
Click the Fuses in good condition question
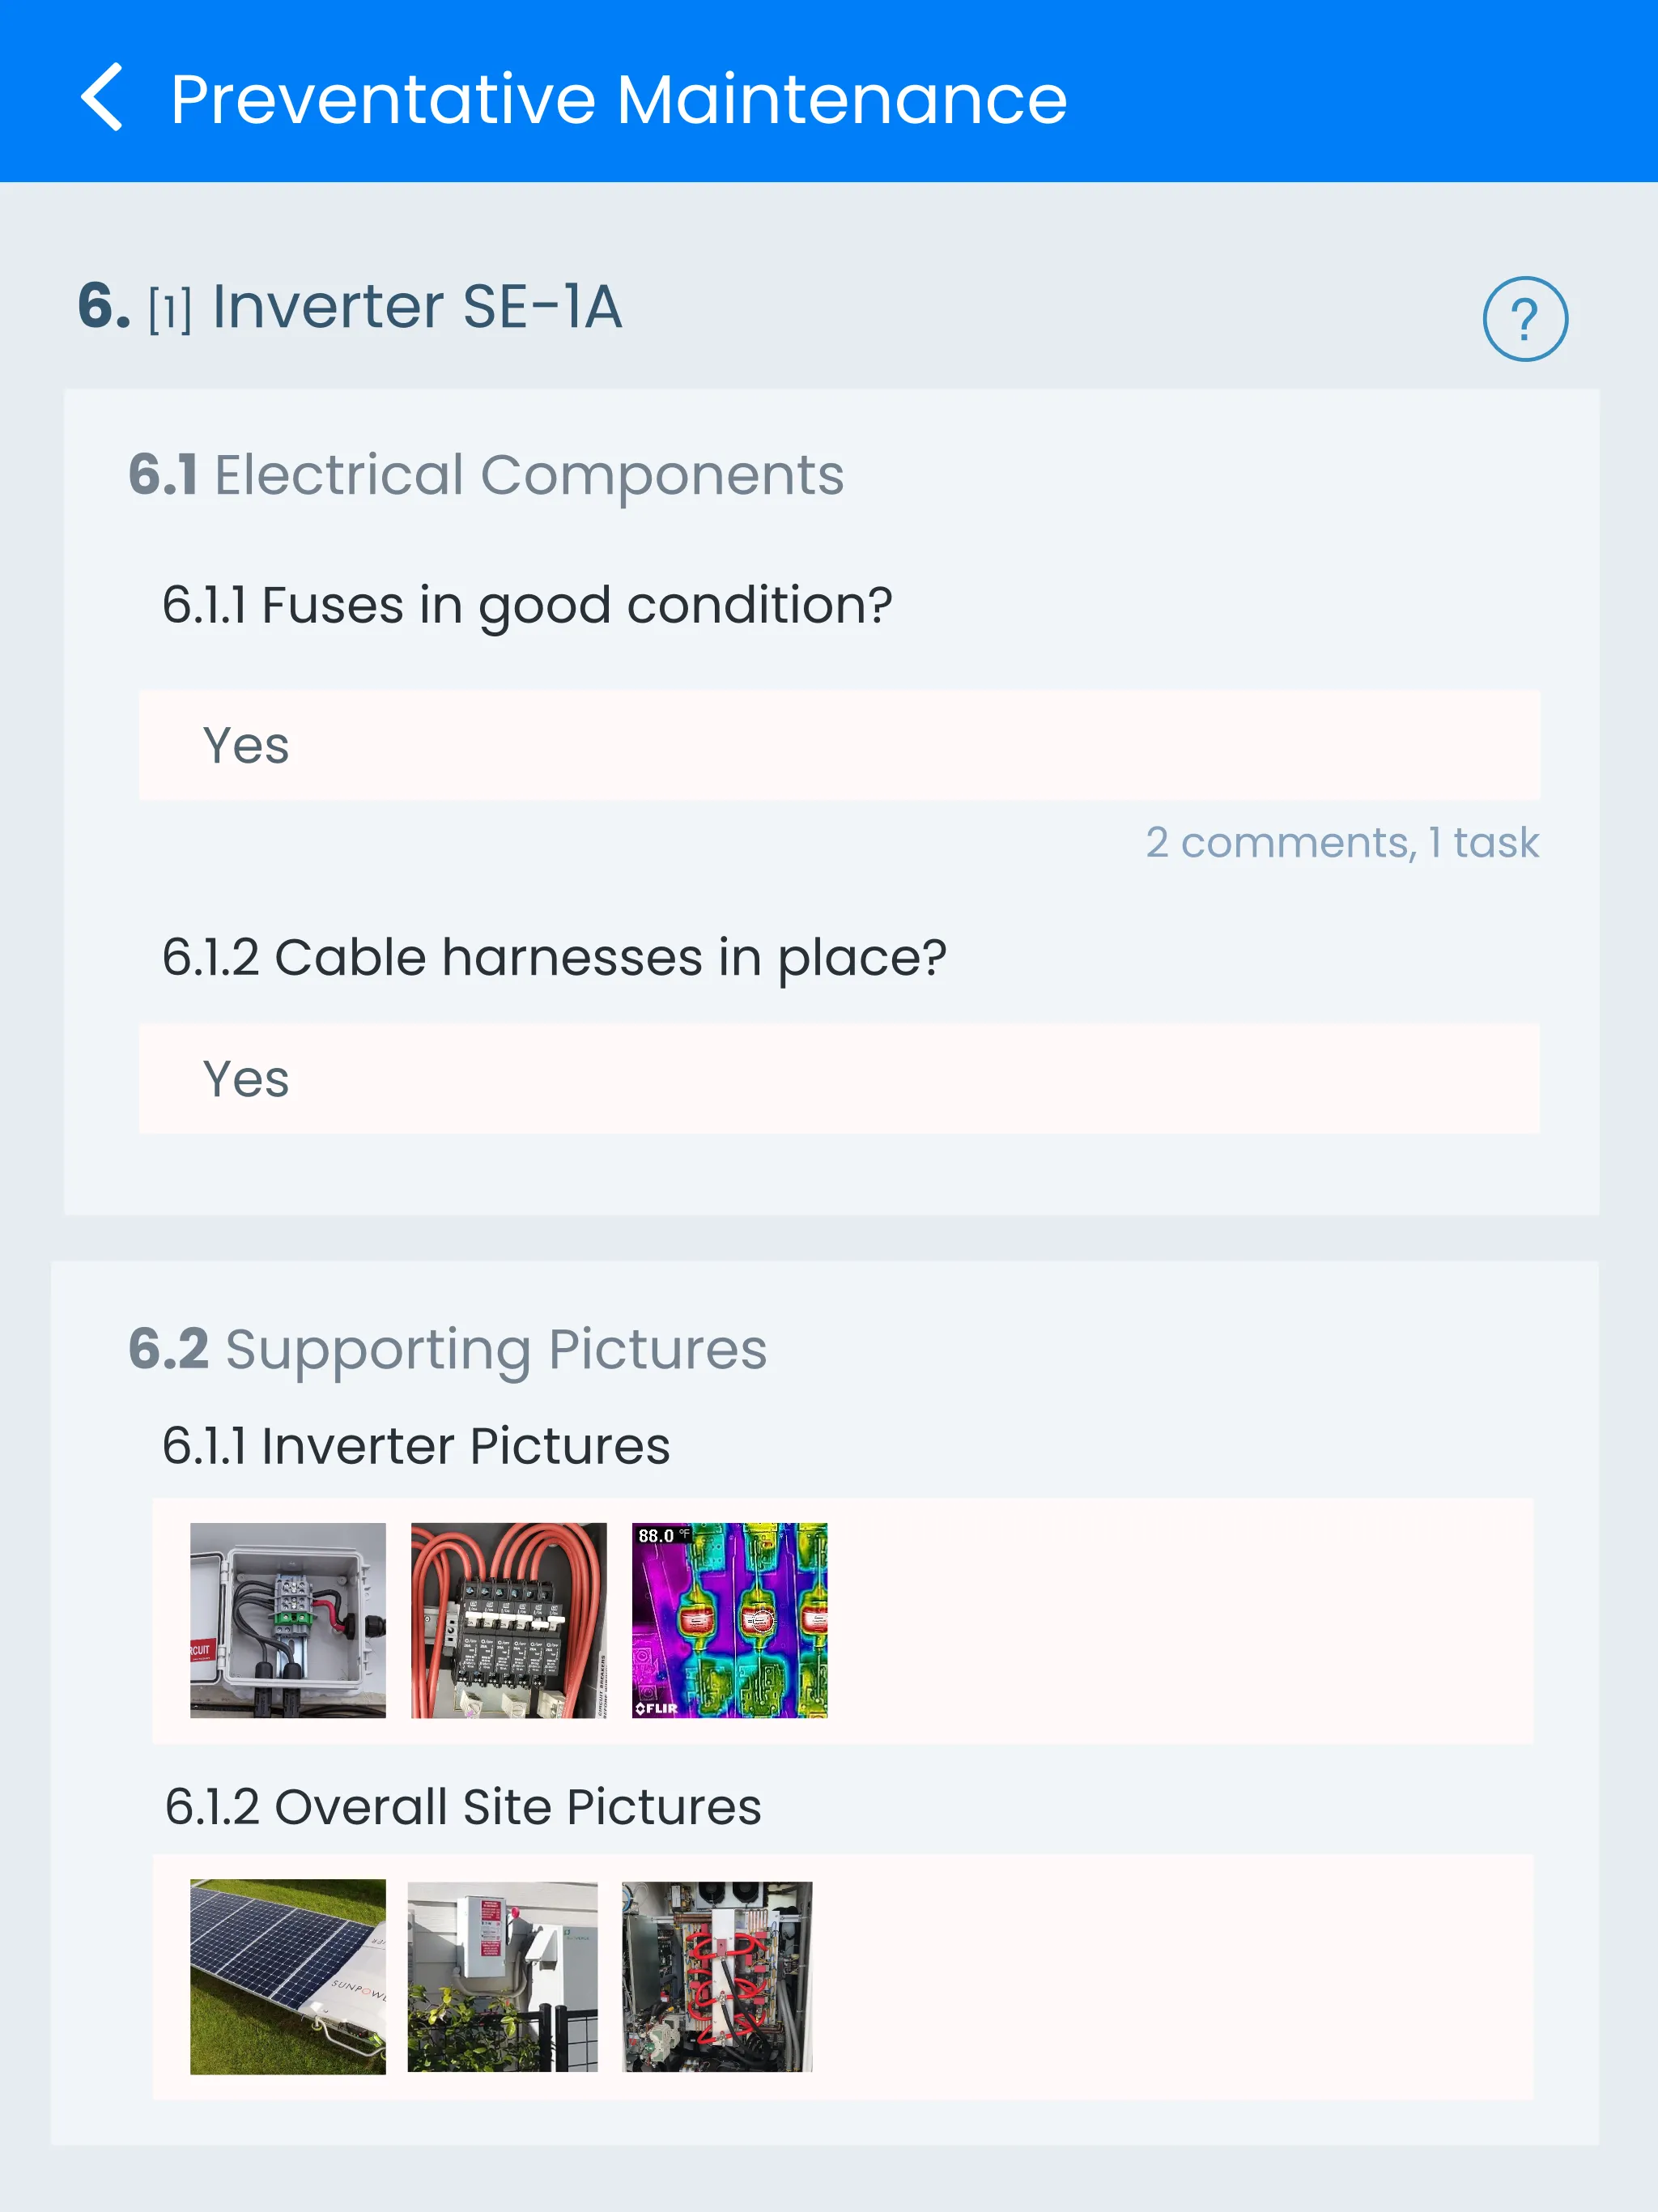coord(527,605)
